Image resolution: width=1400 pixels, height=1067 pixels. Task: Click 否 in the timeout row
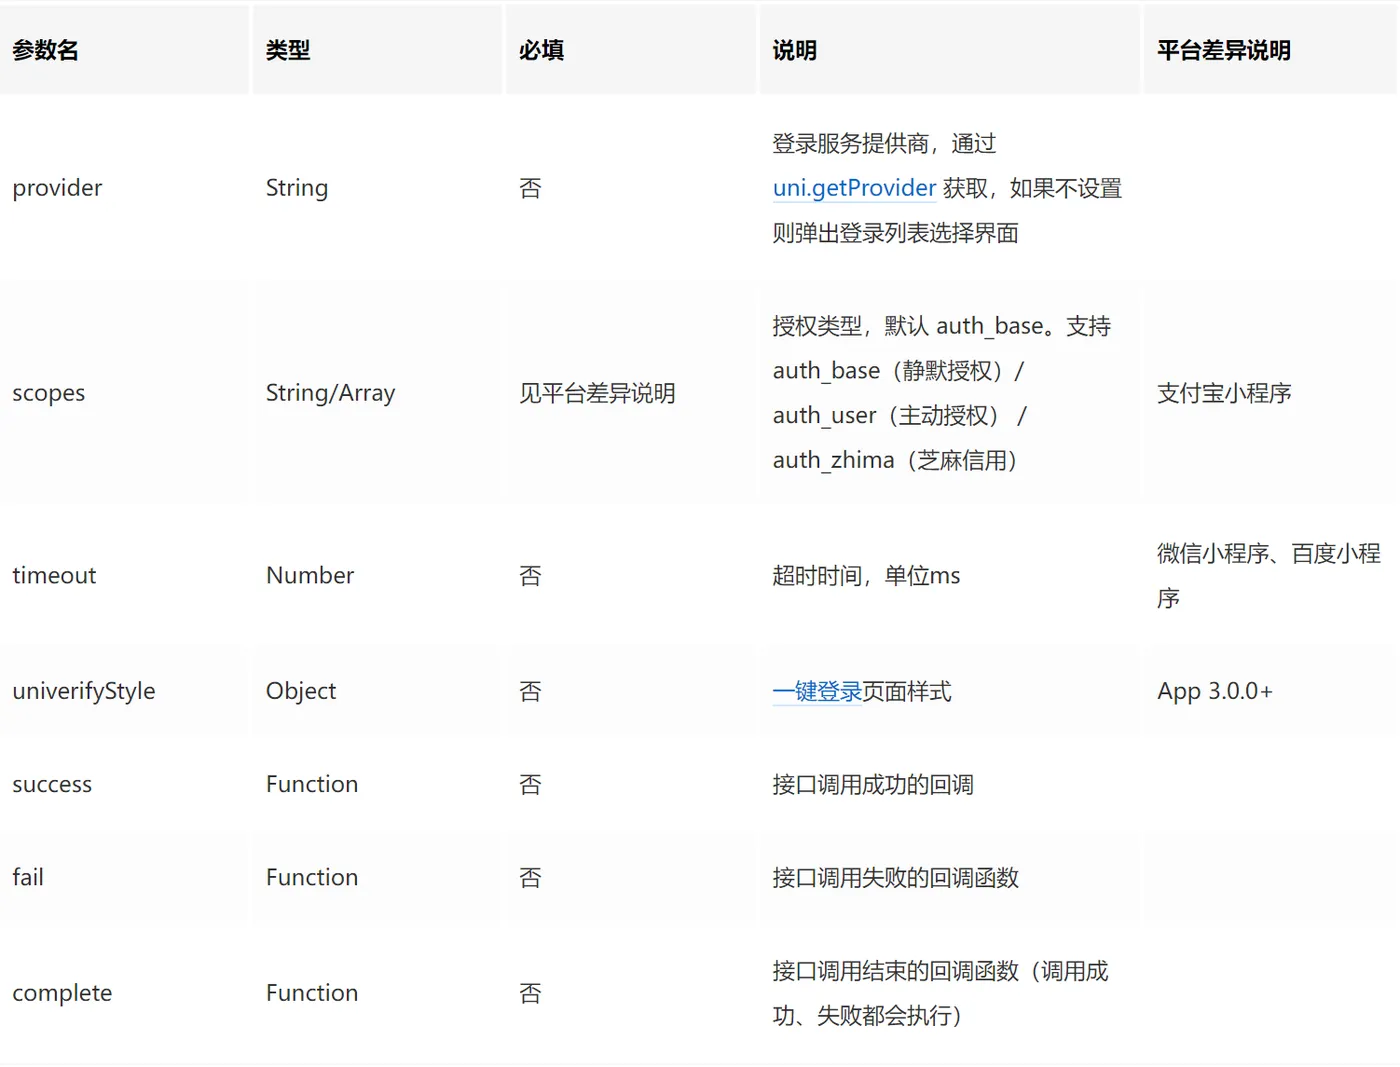pyautogui.click(x=530, y=575)
